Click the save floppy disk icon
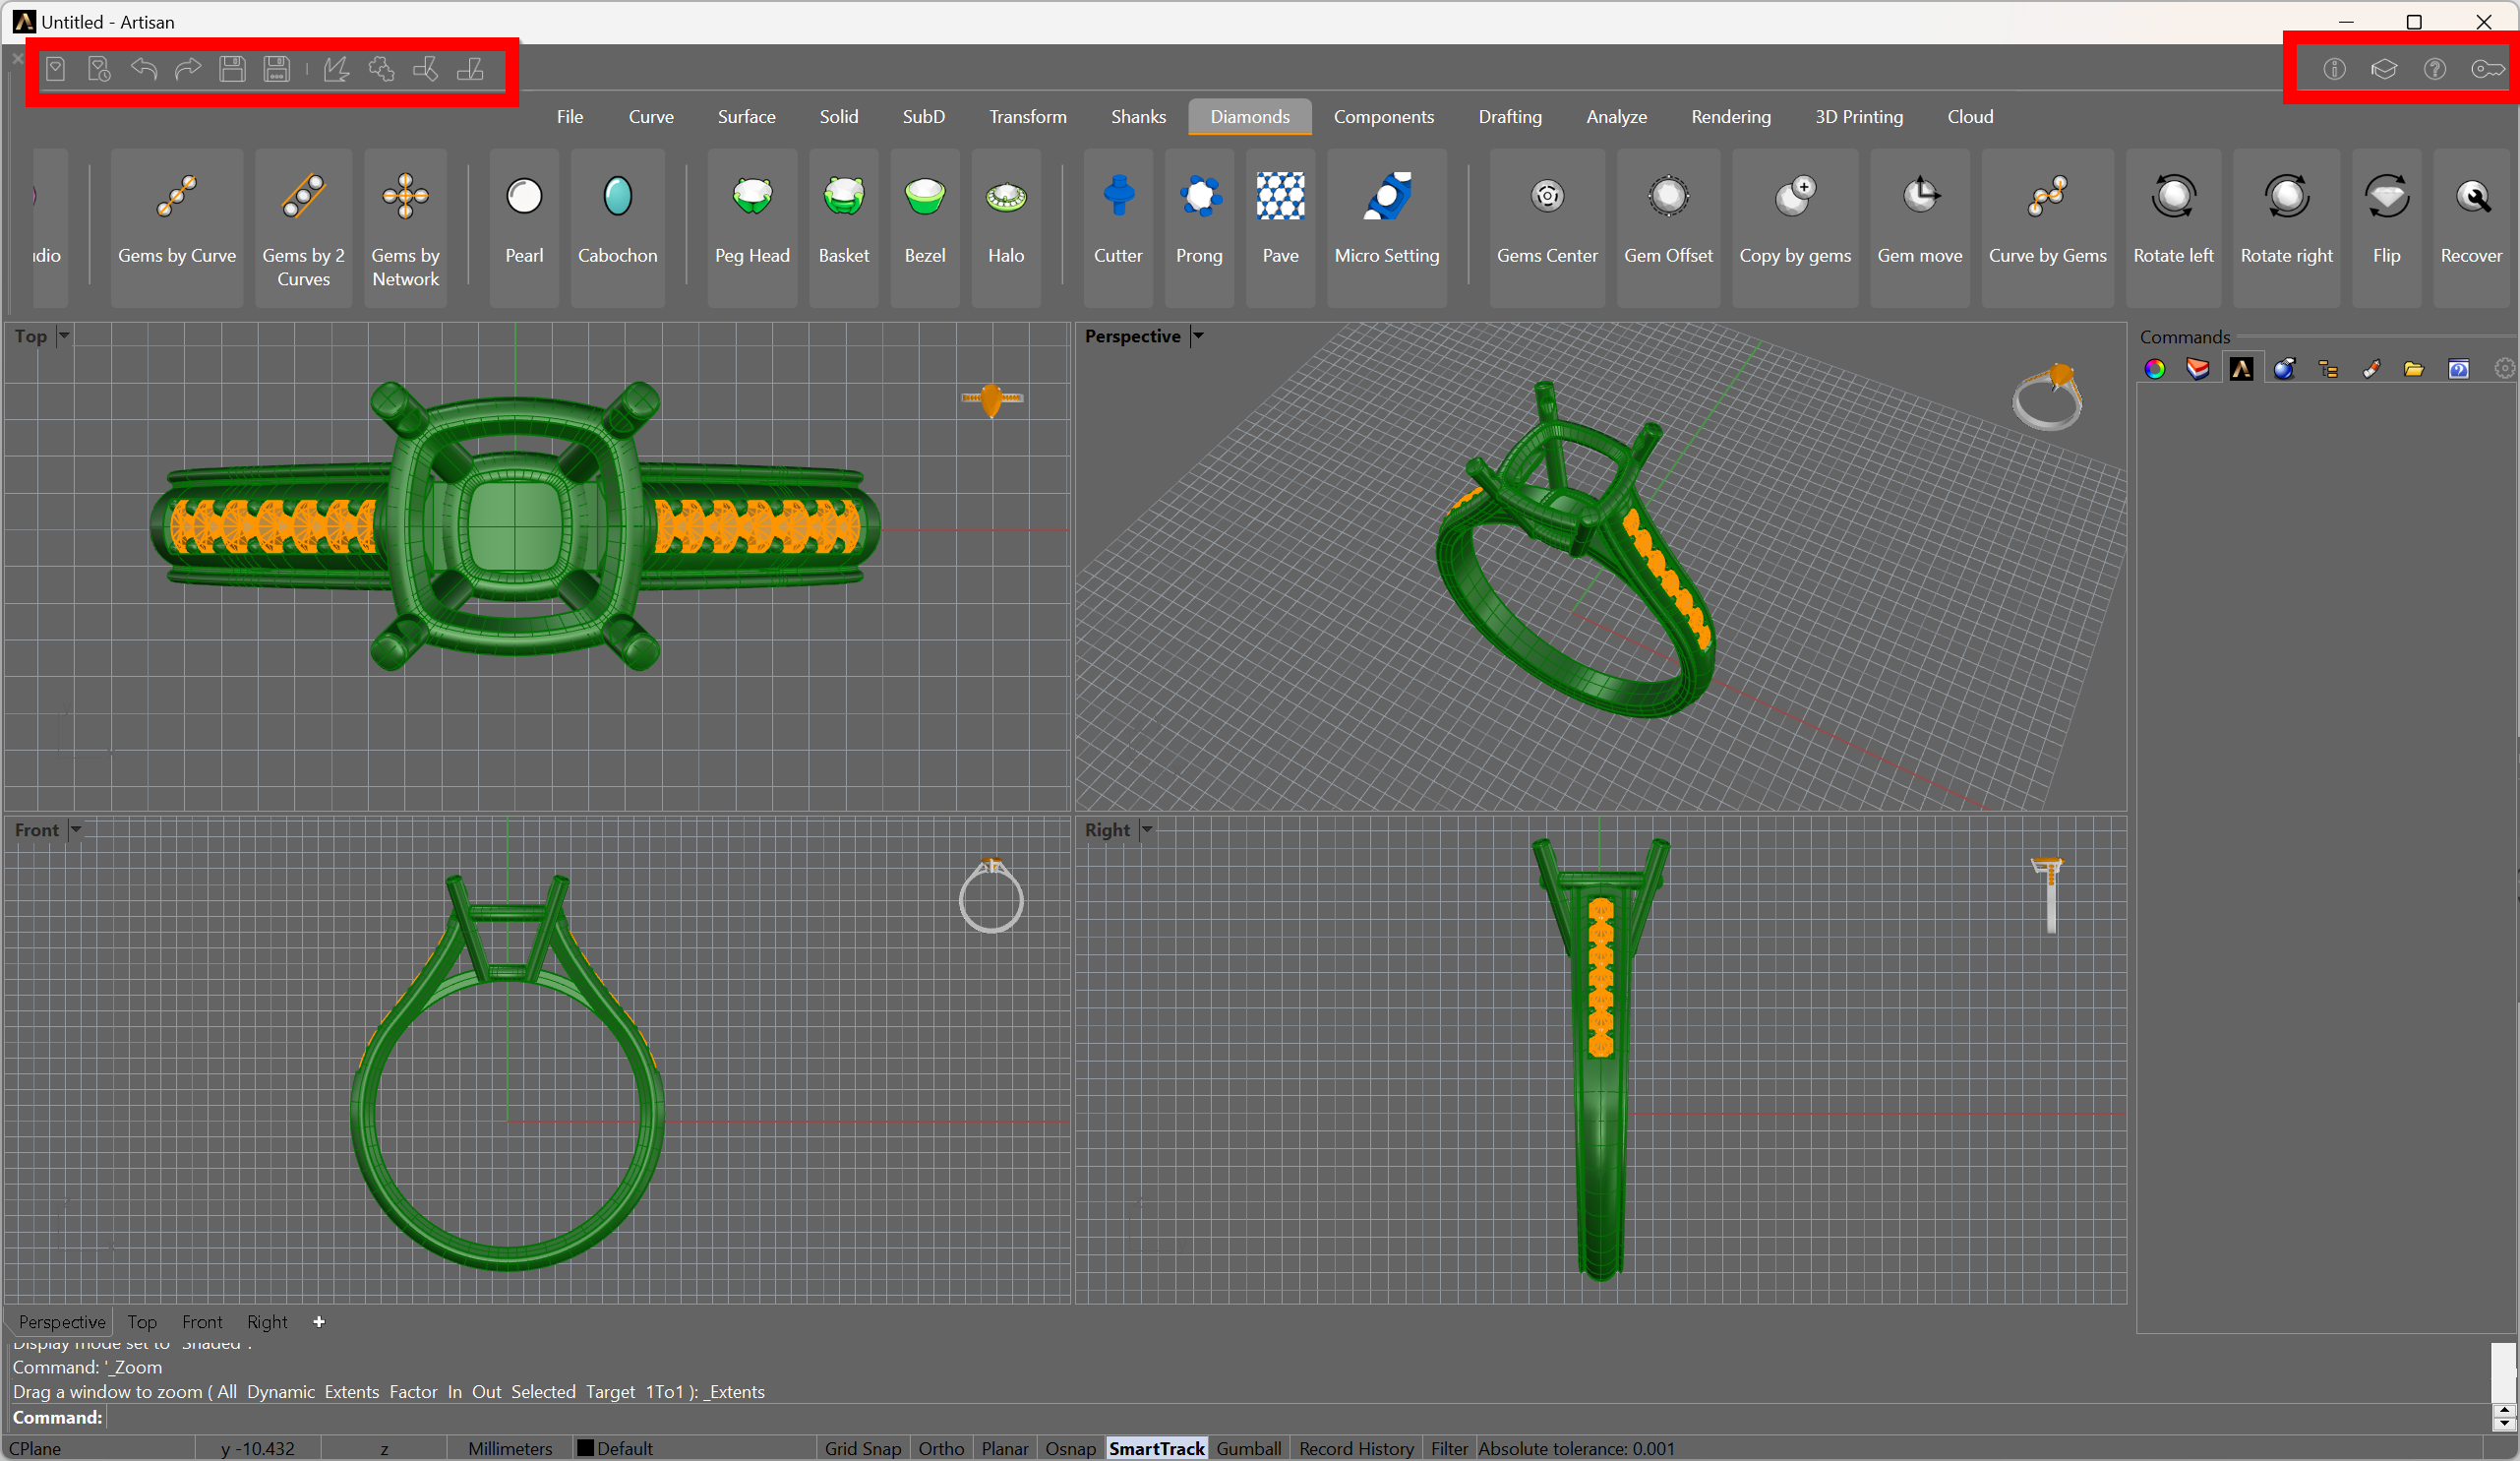Viewport: 2520px width, 1461px height. [x=232, y=69]
